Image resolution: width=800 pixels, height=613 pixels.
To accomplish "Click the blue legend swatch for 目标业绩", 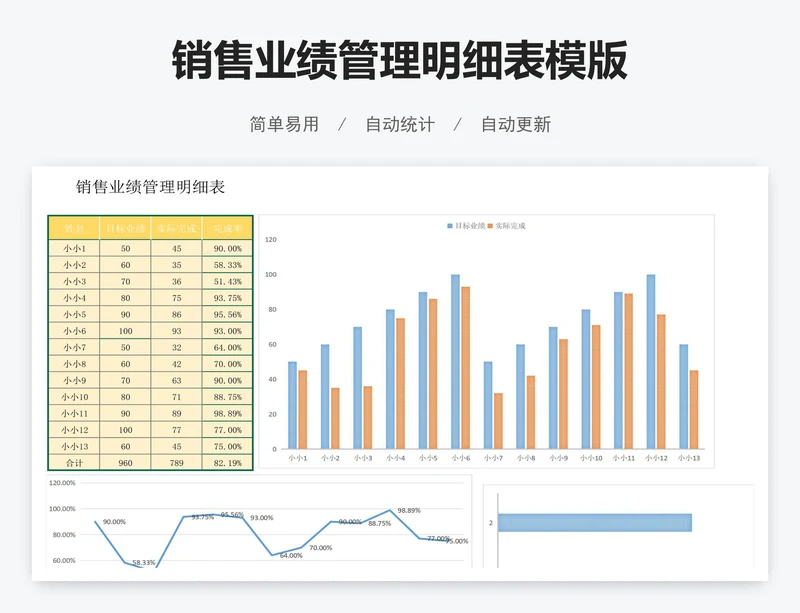I will pyautogui.click(x=450, y=226).
